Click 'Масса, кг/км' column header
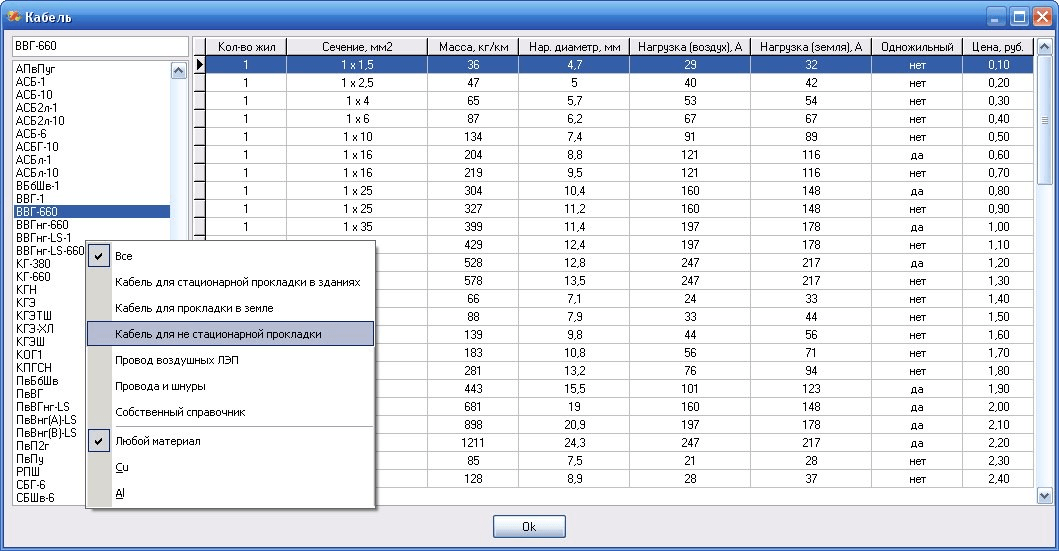Image resolution: width=1059 pixels, height=551 pixels. (x=473, y=47)
